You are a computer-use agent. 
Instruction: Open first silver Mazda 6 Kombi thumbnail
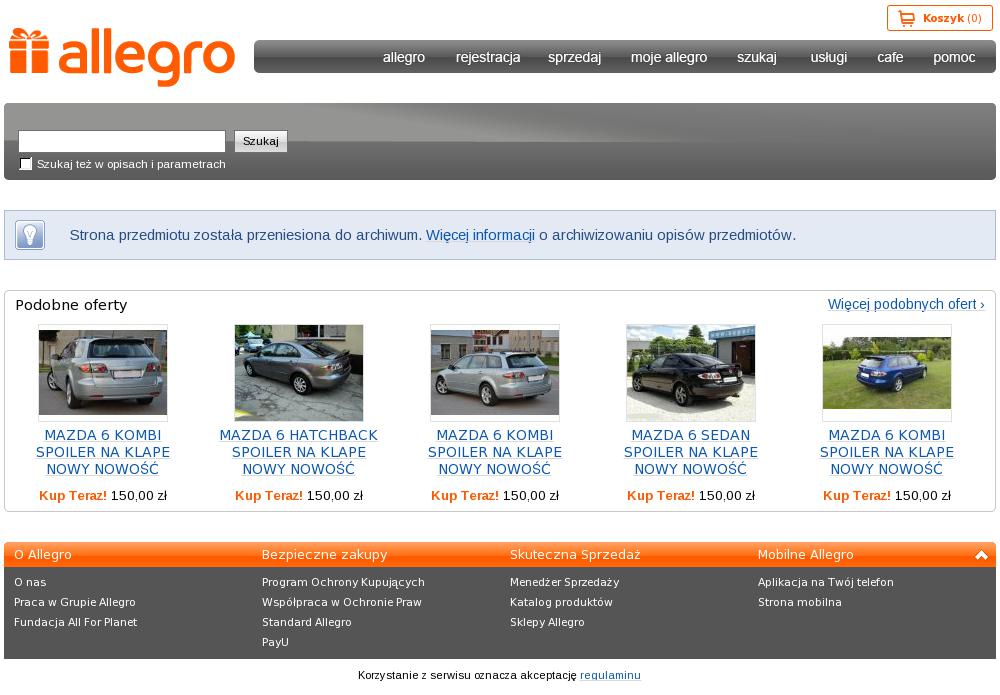[x=103, y=373]
